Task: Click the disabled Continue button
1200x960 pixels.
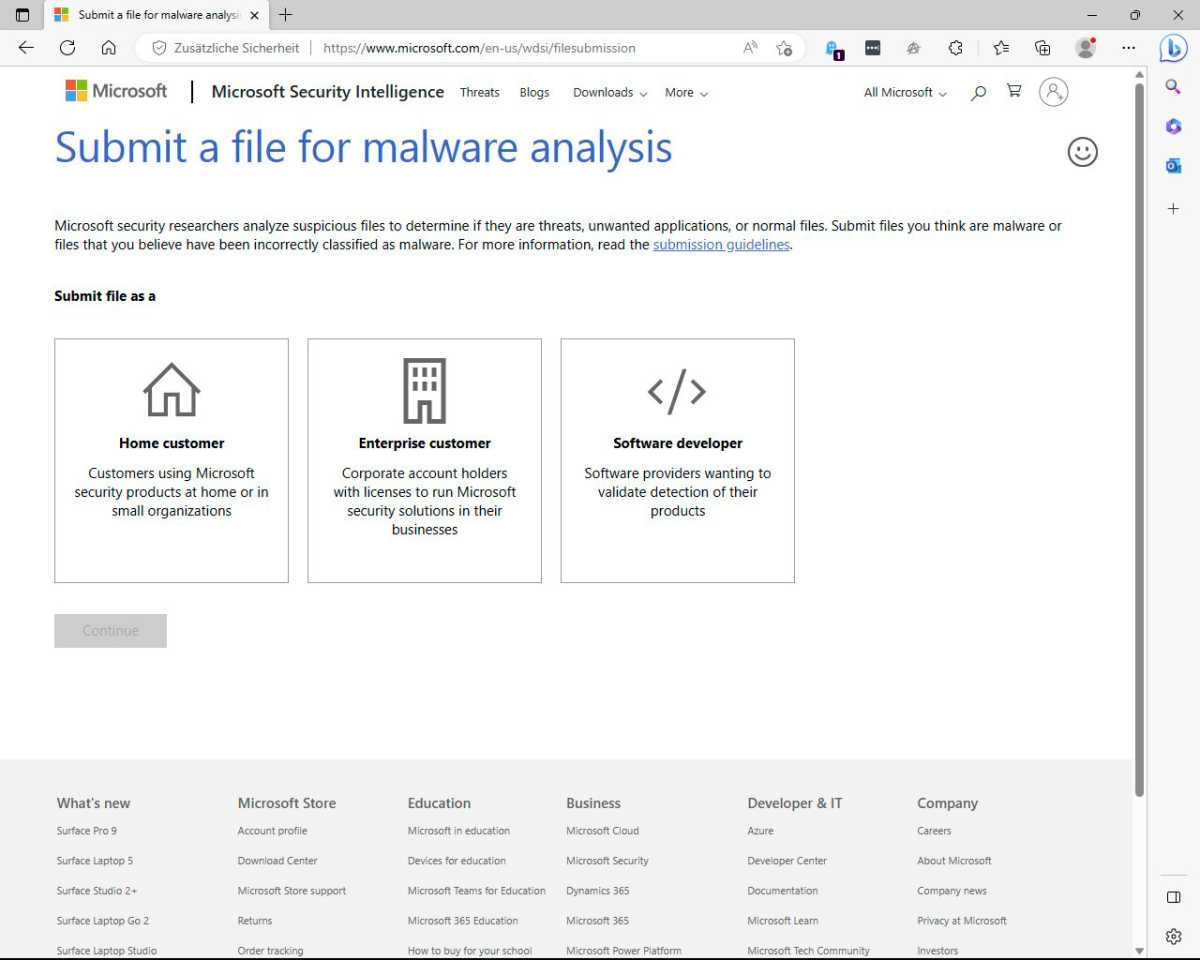Action: [111, 631]
